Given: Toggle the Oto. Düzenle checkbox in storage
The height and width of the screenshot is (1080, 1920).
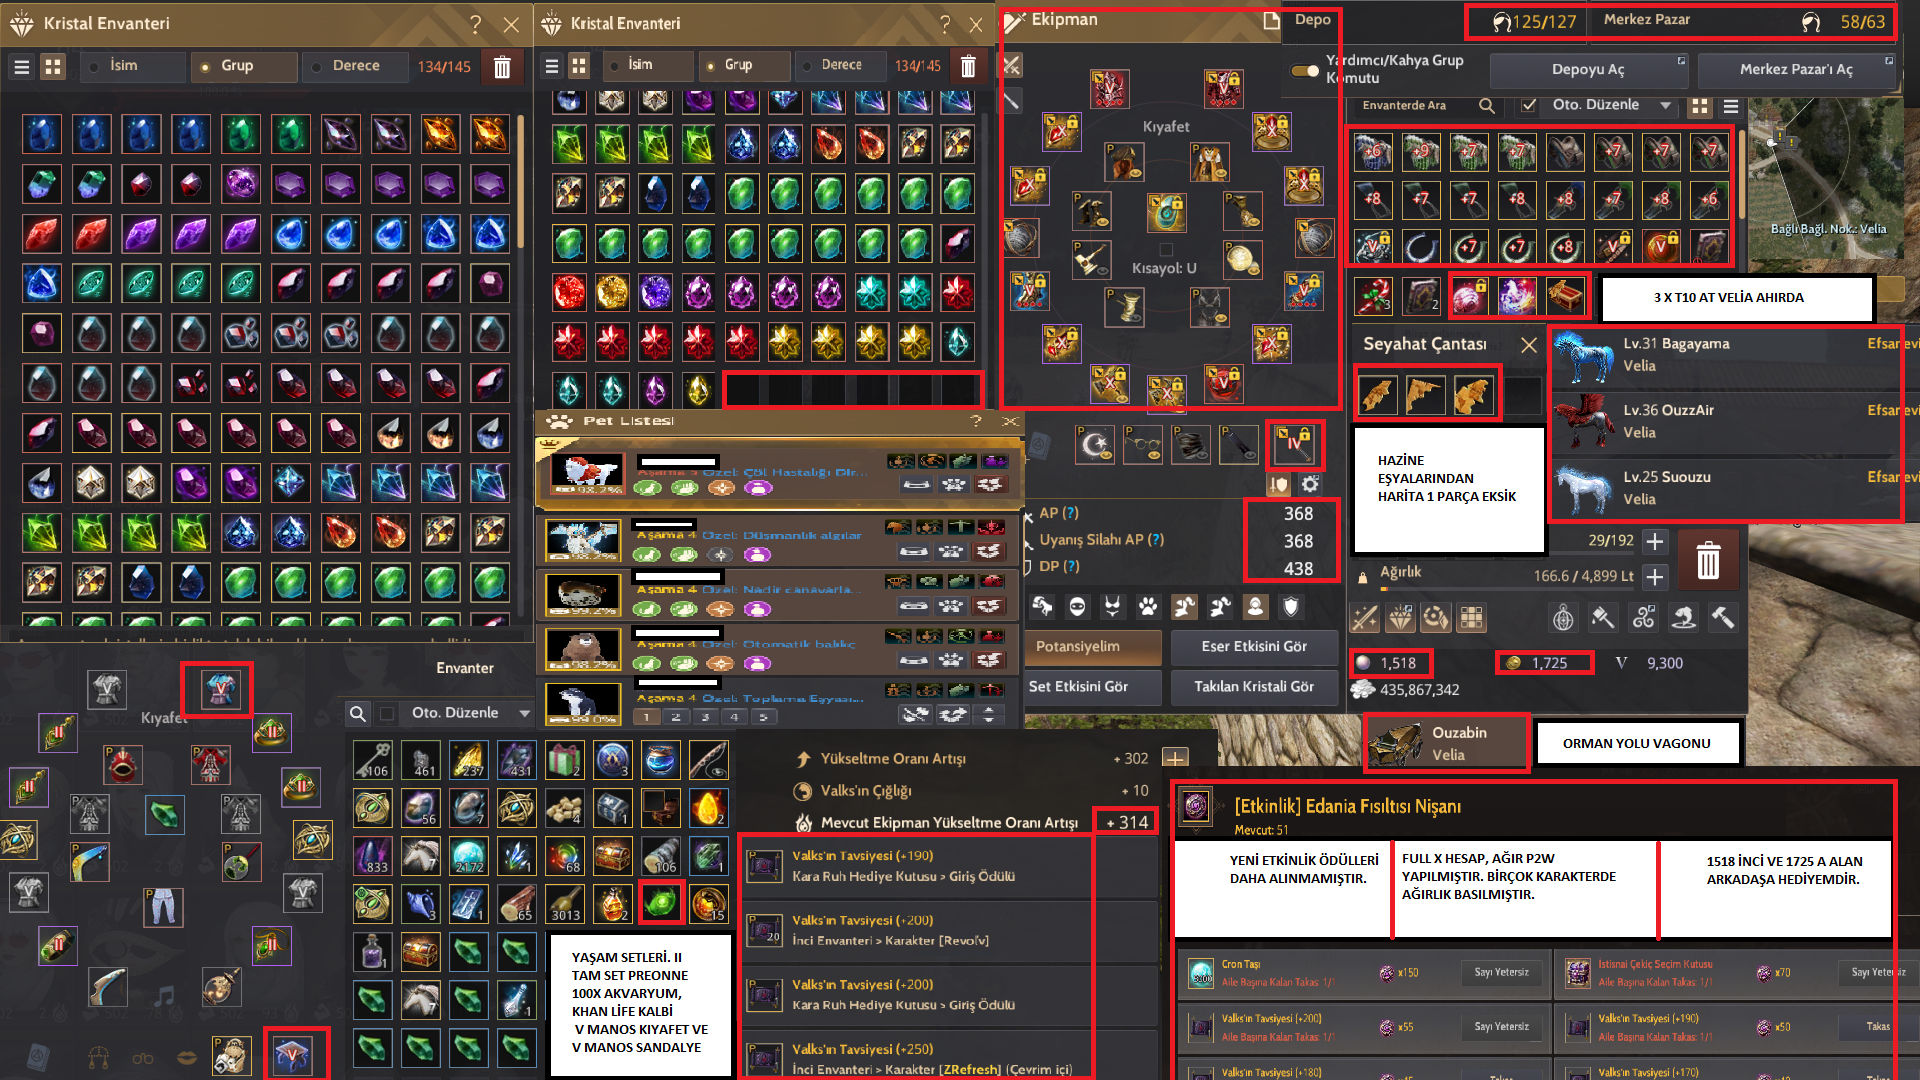Looking at the screenshot, I should (x=1529, y=105).
